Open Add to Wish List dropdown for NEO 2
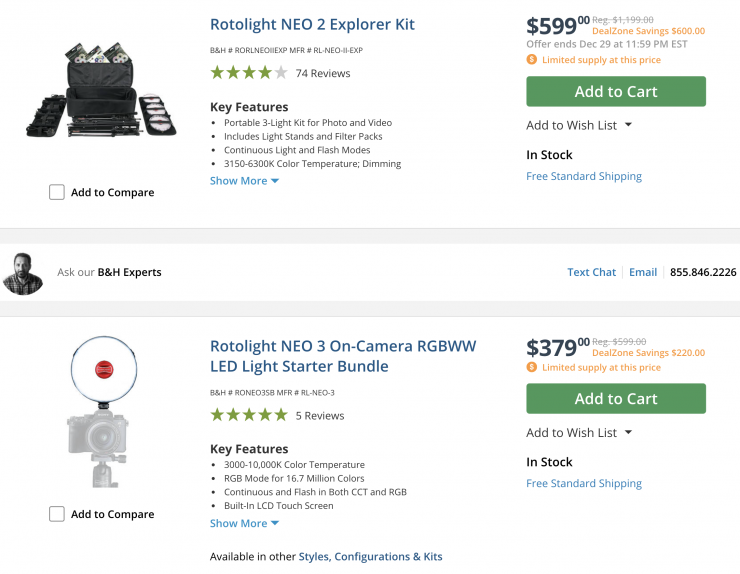 579,125
